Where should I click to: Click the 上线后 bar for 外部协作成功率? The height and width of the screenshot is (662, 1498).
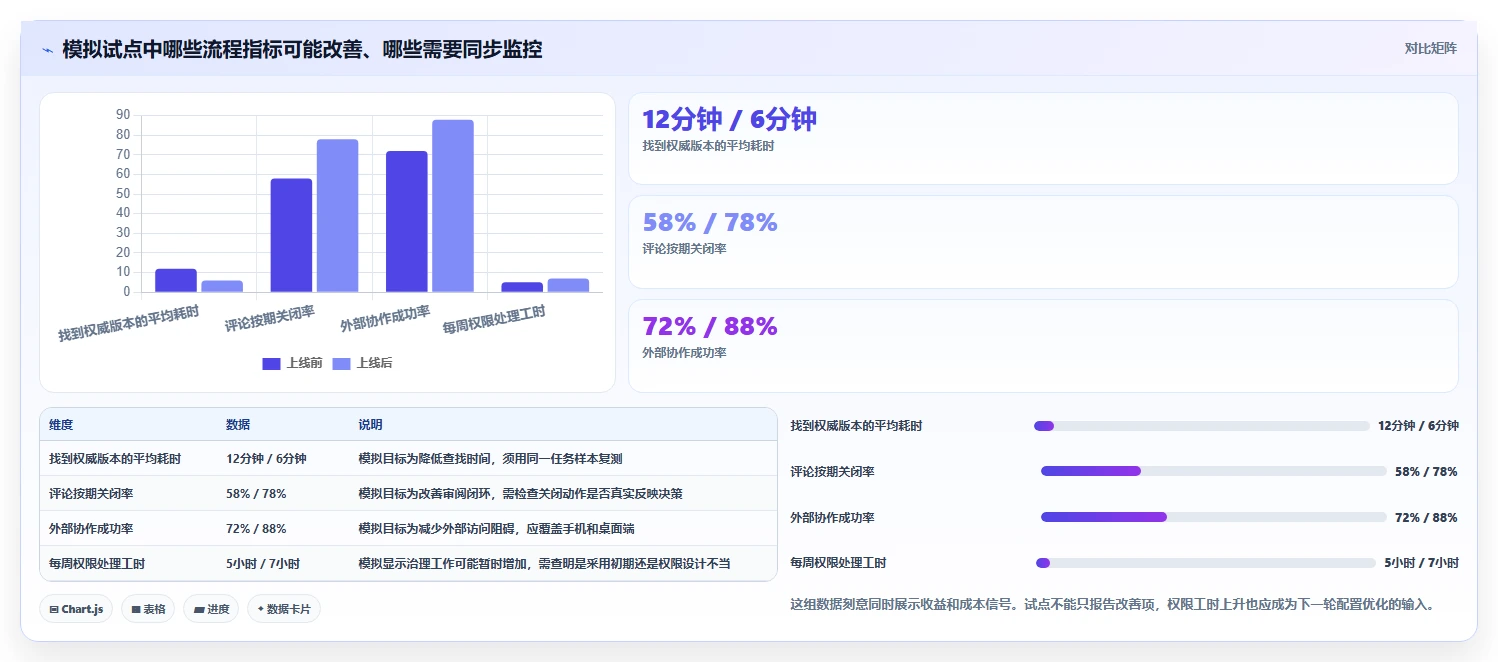(453, 206)
